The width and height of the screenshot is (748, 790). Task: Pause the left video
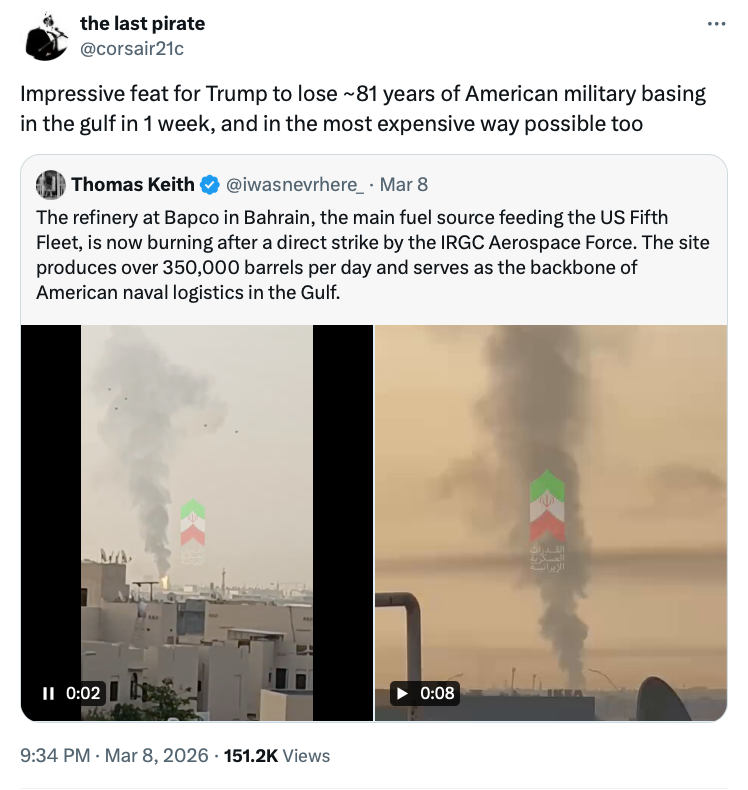[47, 693]
